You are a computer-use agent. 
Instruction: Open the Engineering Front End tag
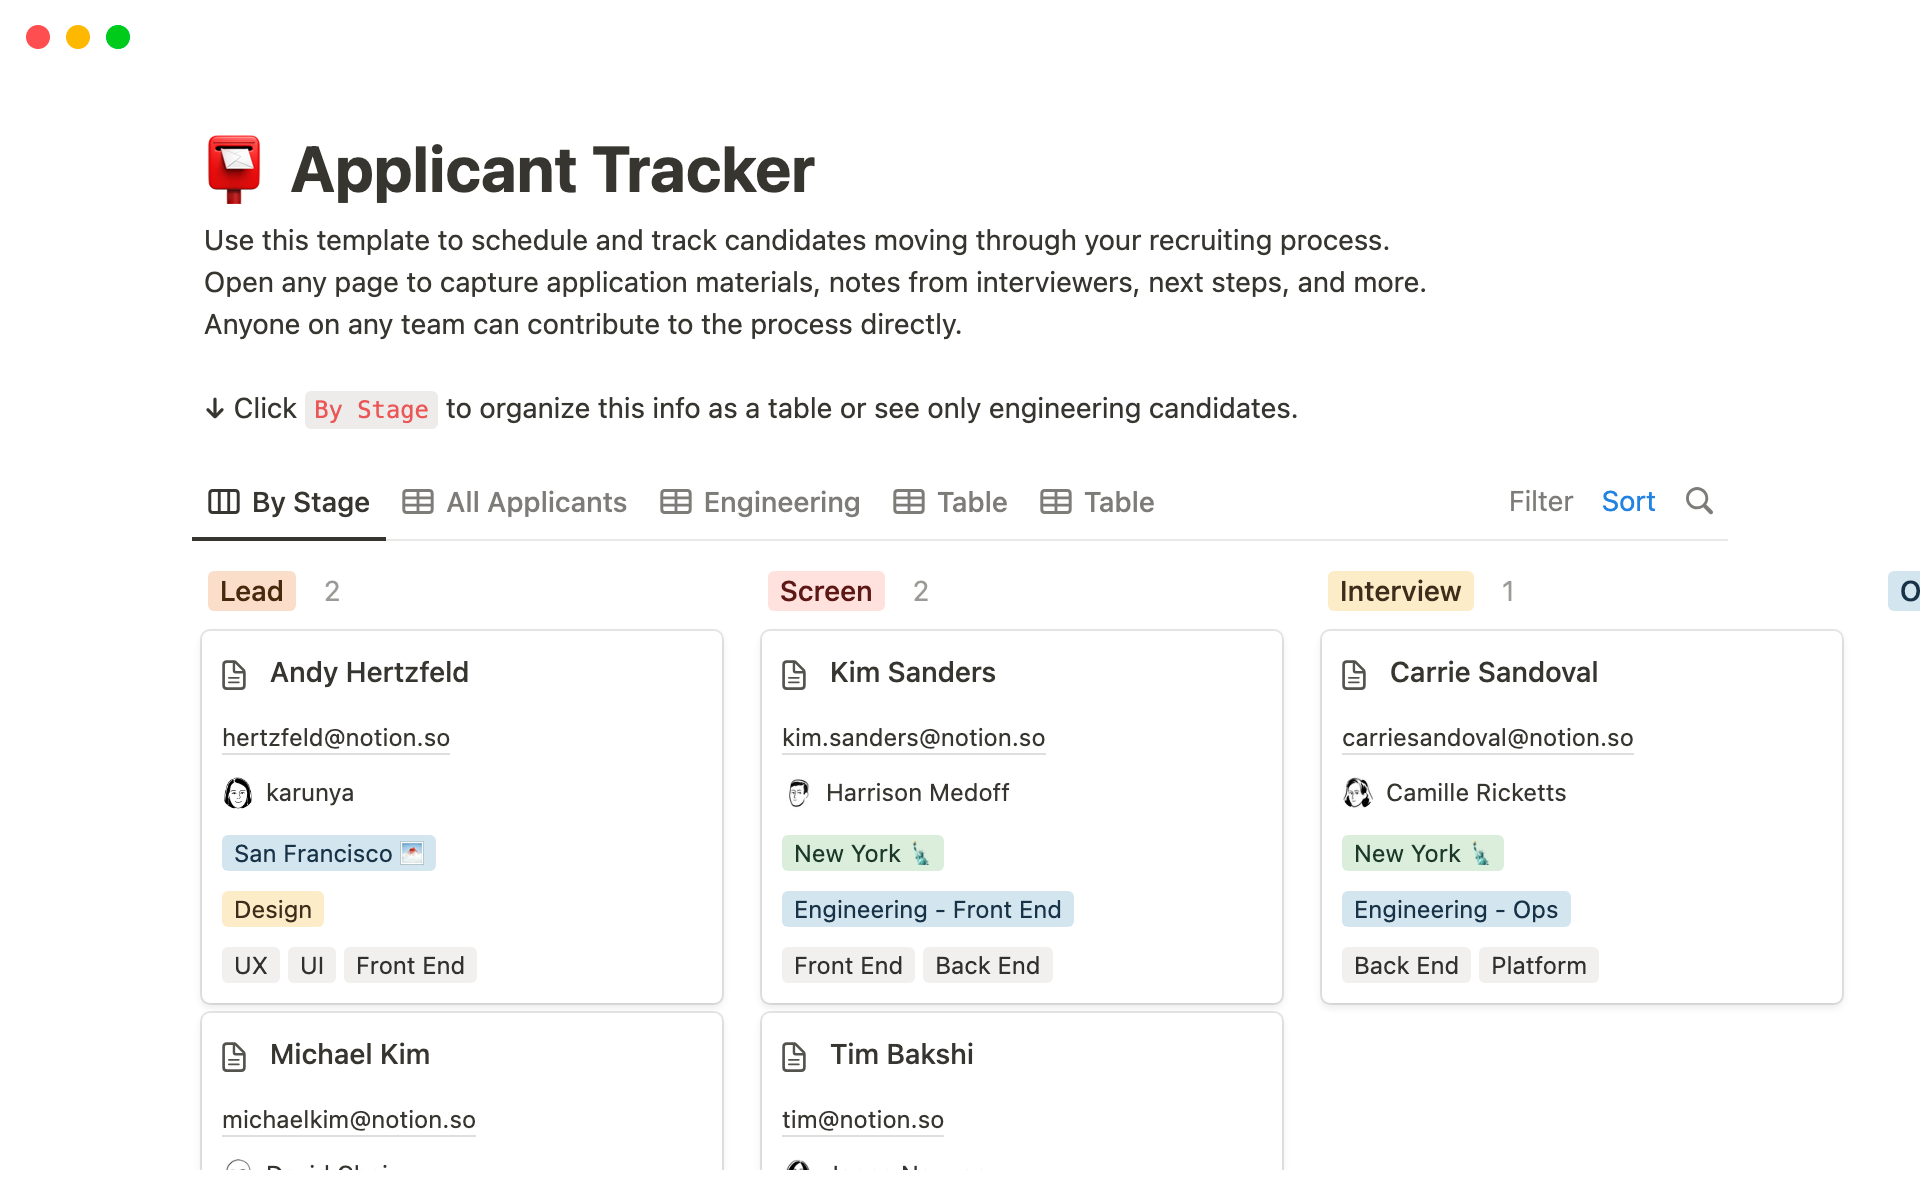[x=926, y=908]
